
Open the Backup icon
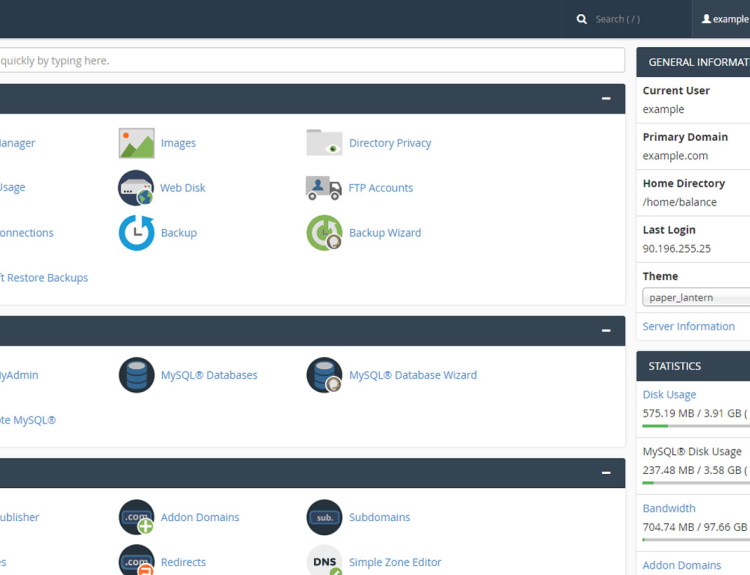coord(136,233)
